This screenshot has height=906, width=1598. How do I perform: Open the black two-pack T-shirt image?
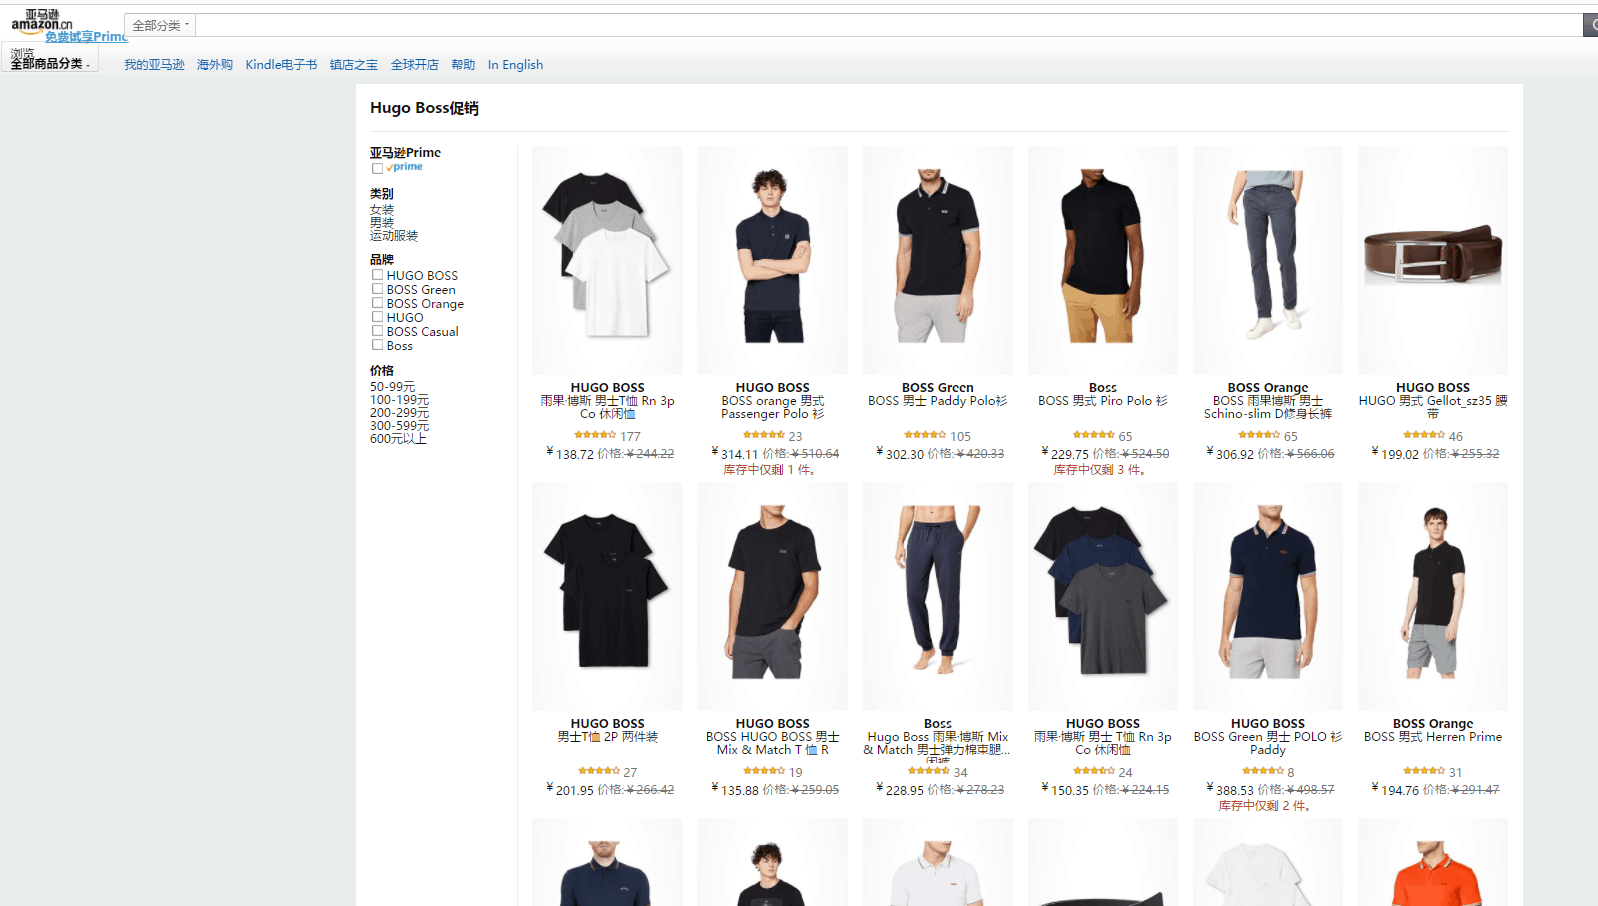[x=607, y=597]
